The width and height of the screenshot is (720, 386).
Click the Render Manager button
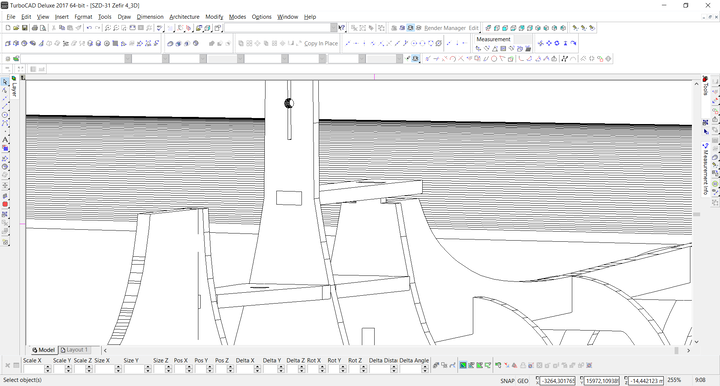pyautogui.click(x=445, y=28)
